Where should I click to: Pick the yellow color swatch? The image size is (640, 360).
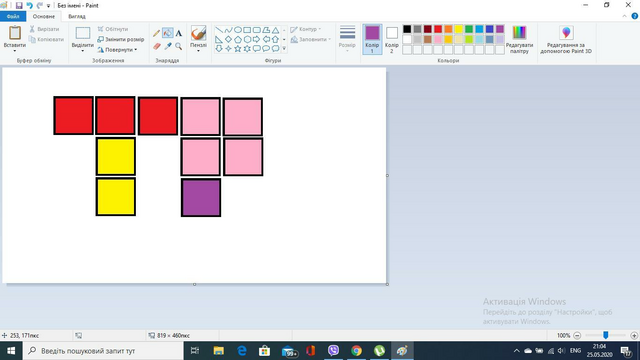click(x=458, y=29)
